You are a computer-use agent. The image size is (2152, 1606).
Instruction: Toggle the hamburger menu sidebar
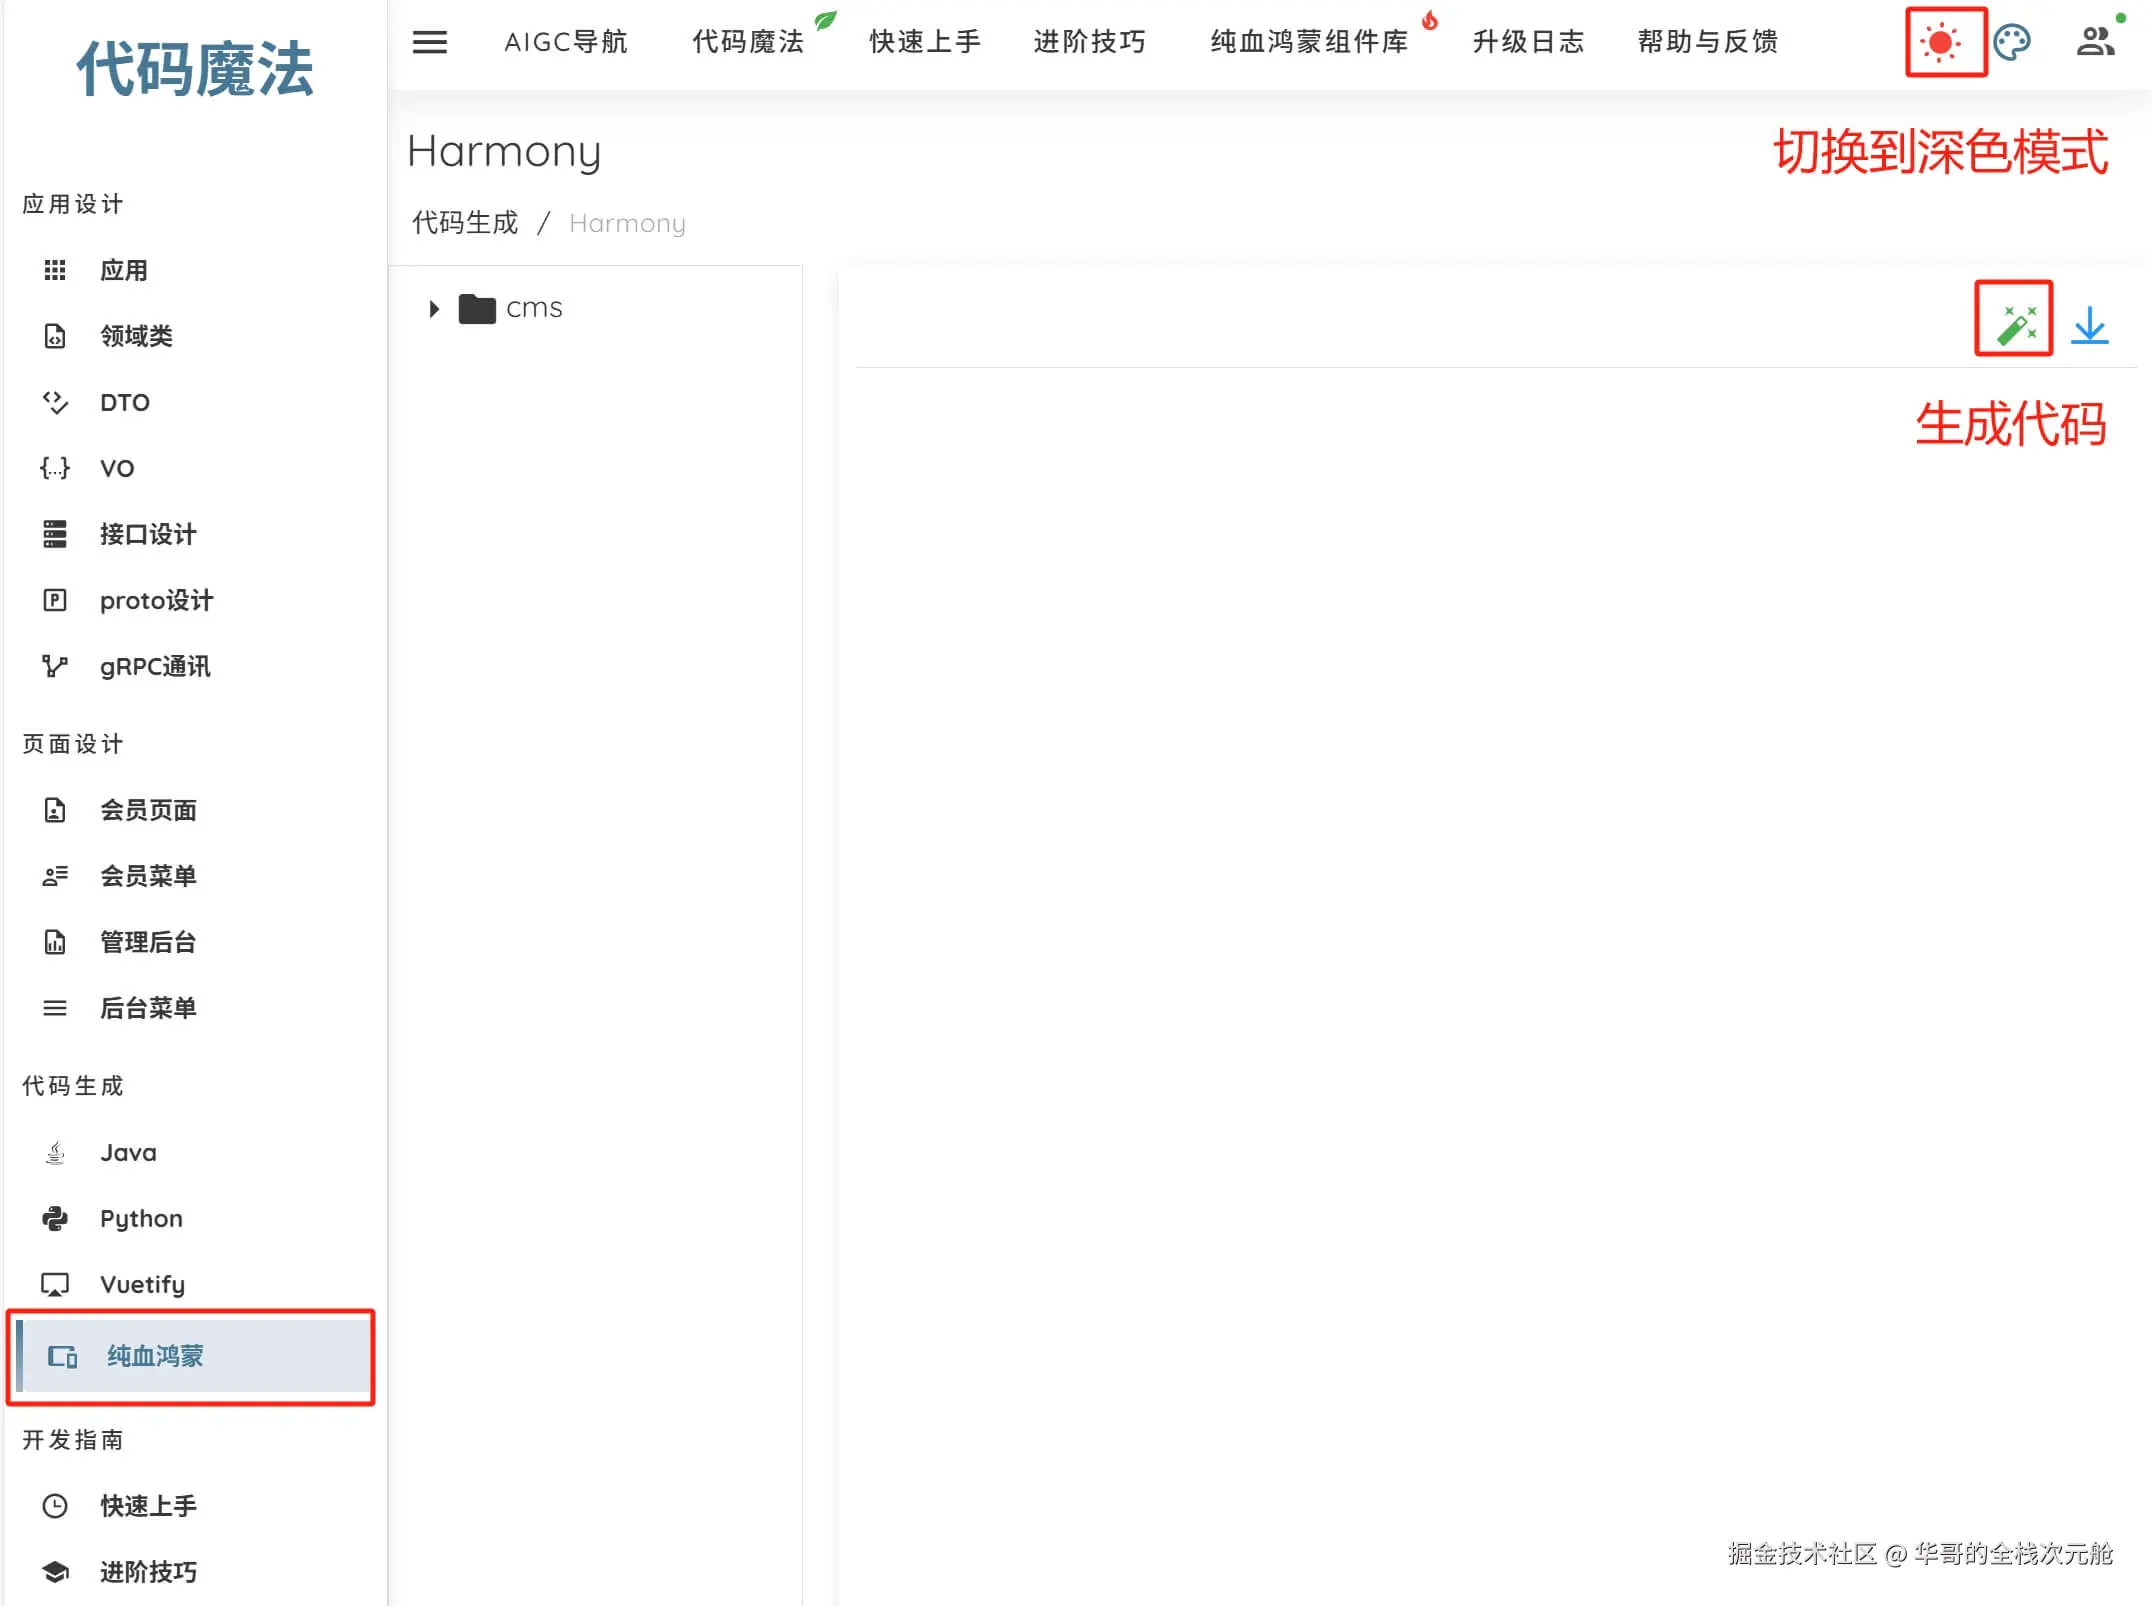429,42
